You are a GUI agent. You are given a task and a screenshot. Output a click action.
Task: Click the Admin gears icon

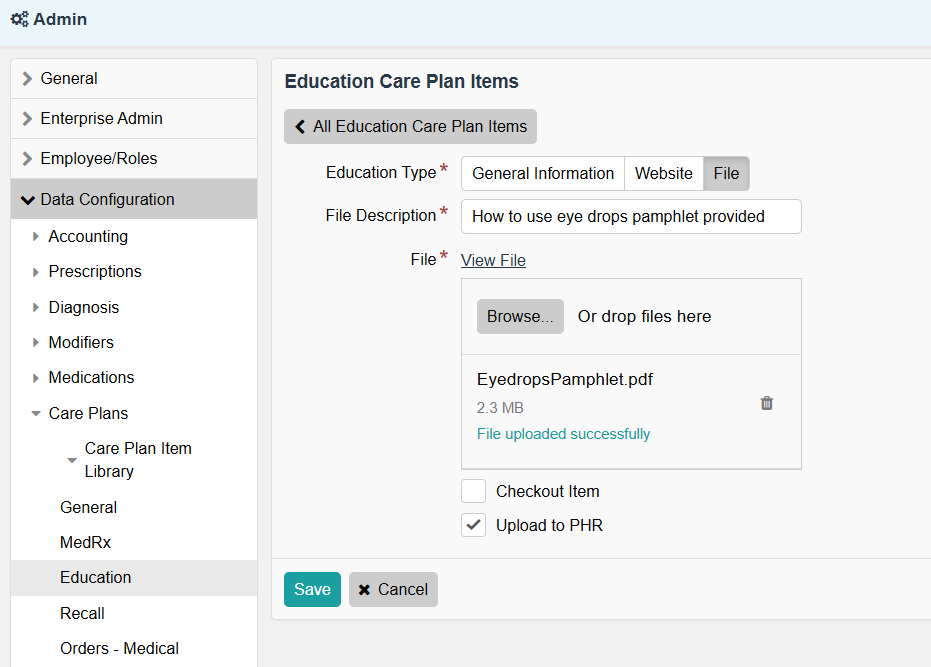(x=19, y=20)
